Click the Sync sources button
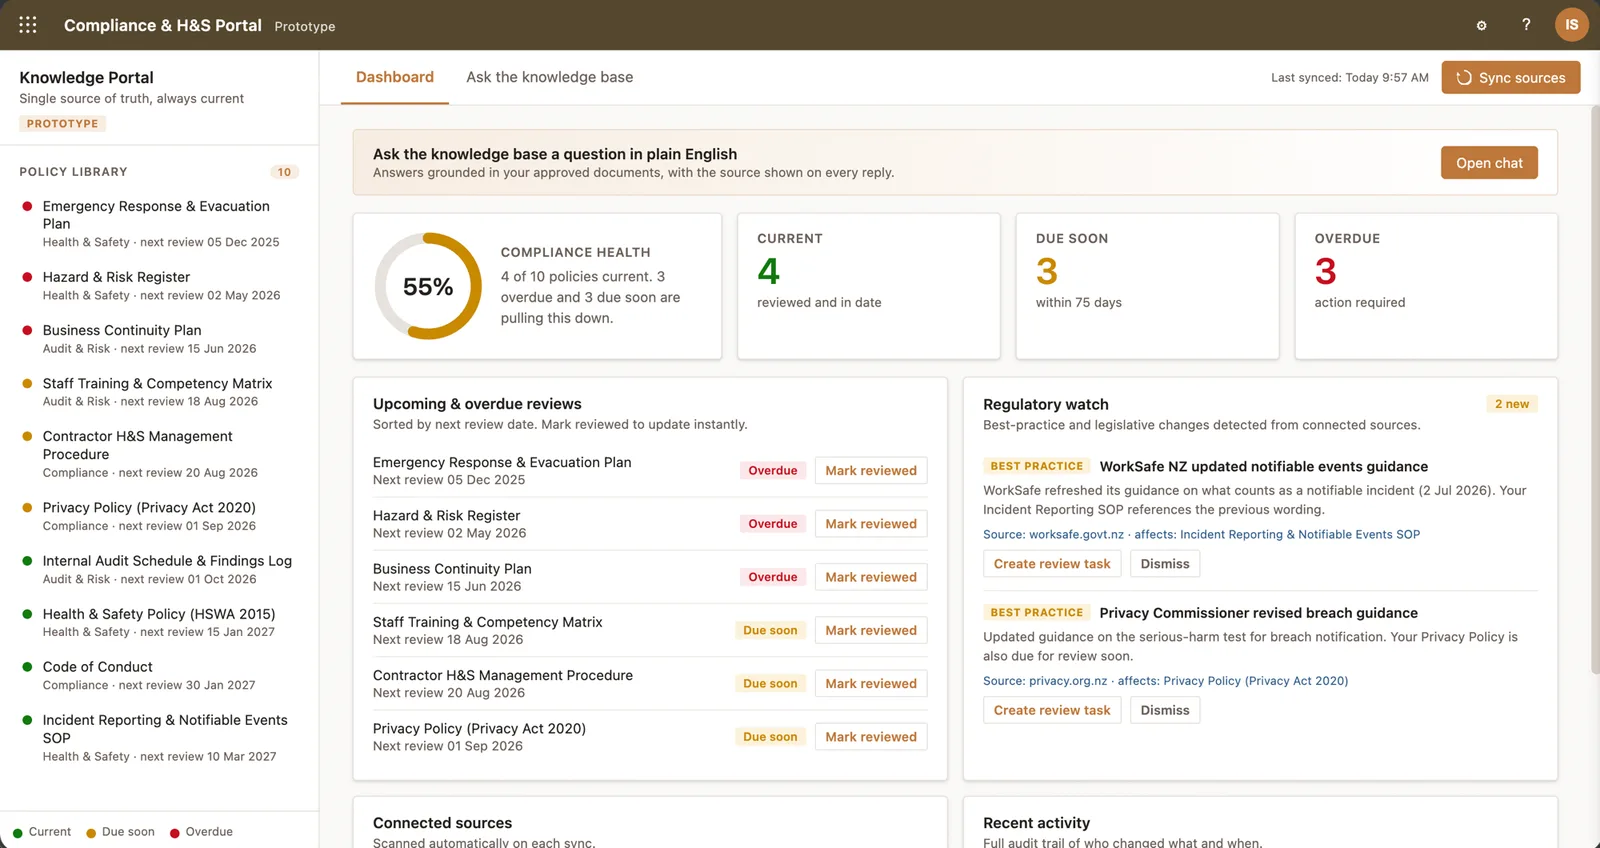1600x848 pixels. point(1510,78)
